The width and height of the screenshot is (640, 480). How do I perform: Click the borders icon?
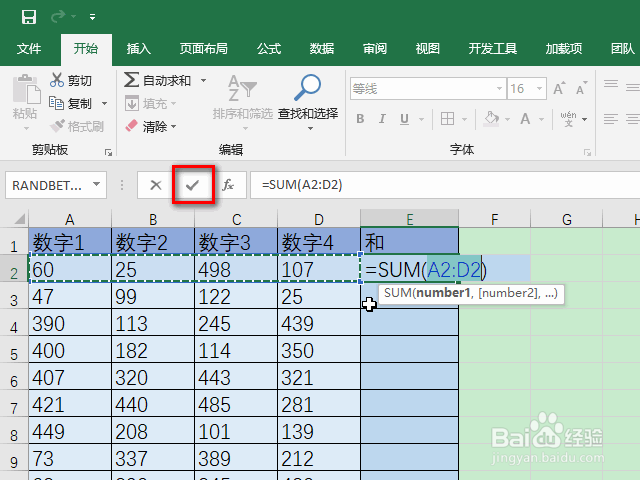[447, 119]
